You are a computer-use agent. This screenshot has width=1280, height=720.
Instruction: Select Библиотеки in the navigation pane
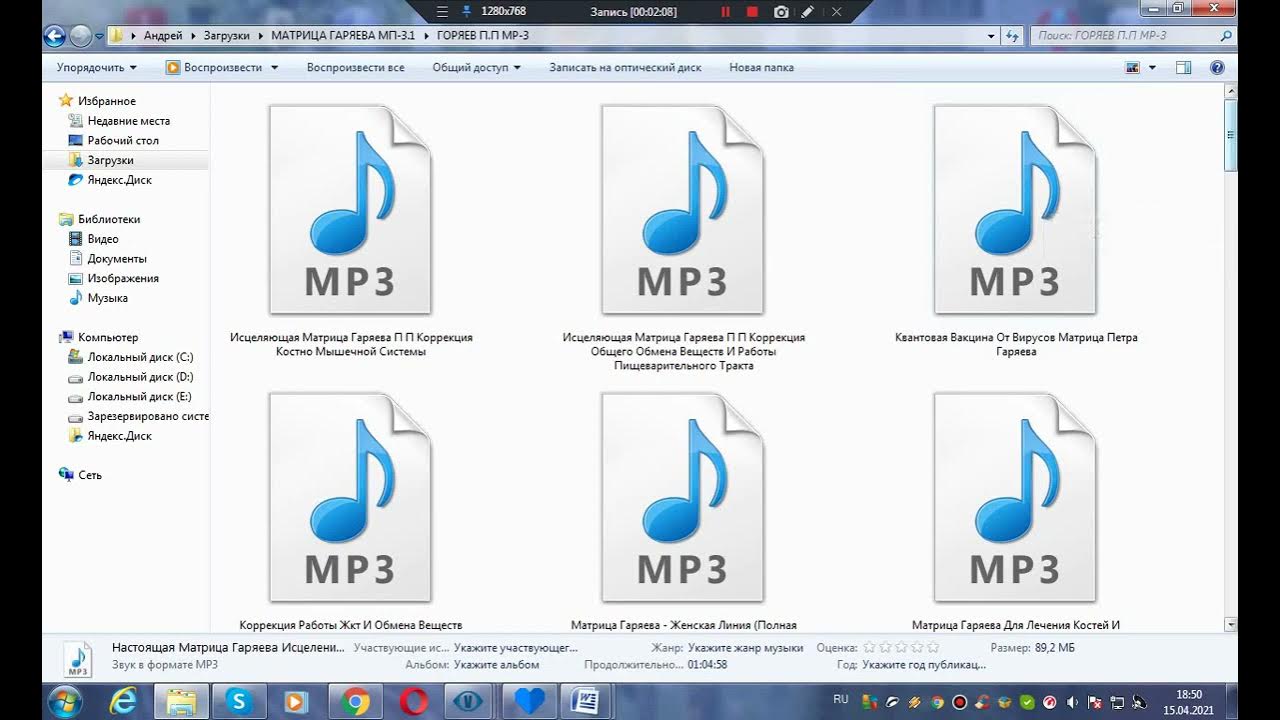pos(108,219)
